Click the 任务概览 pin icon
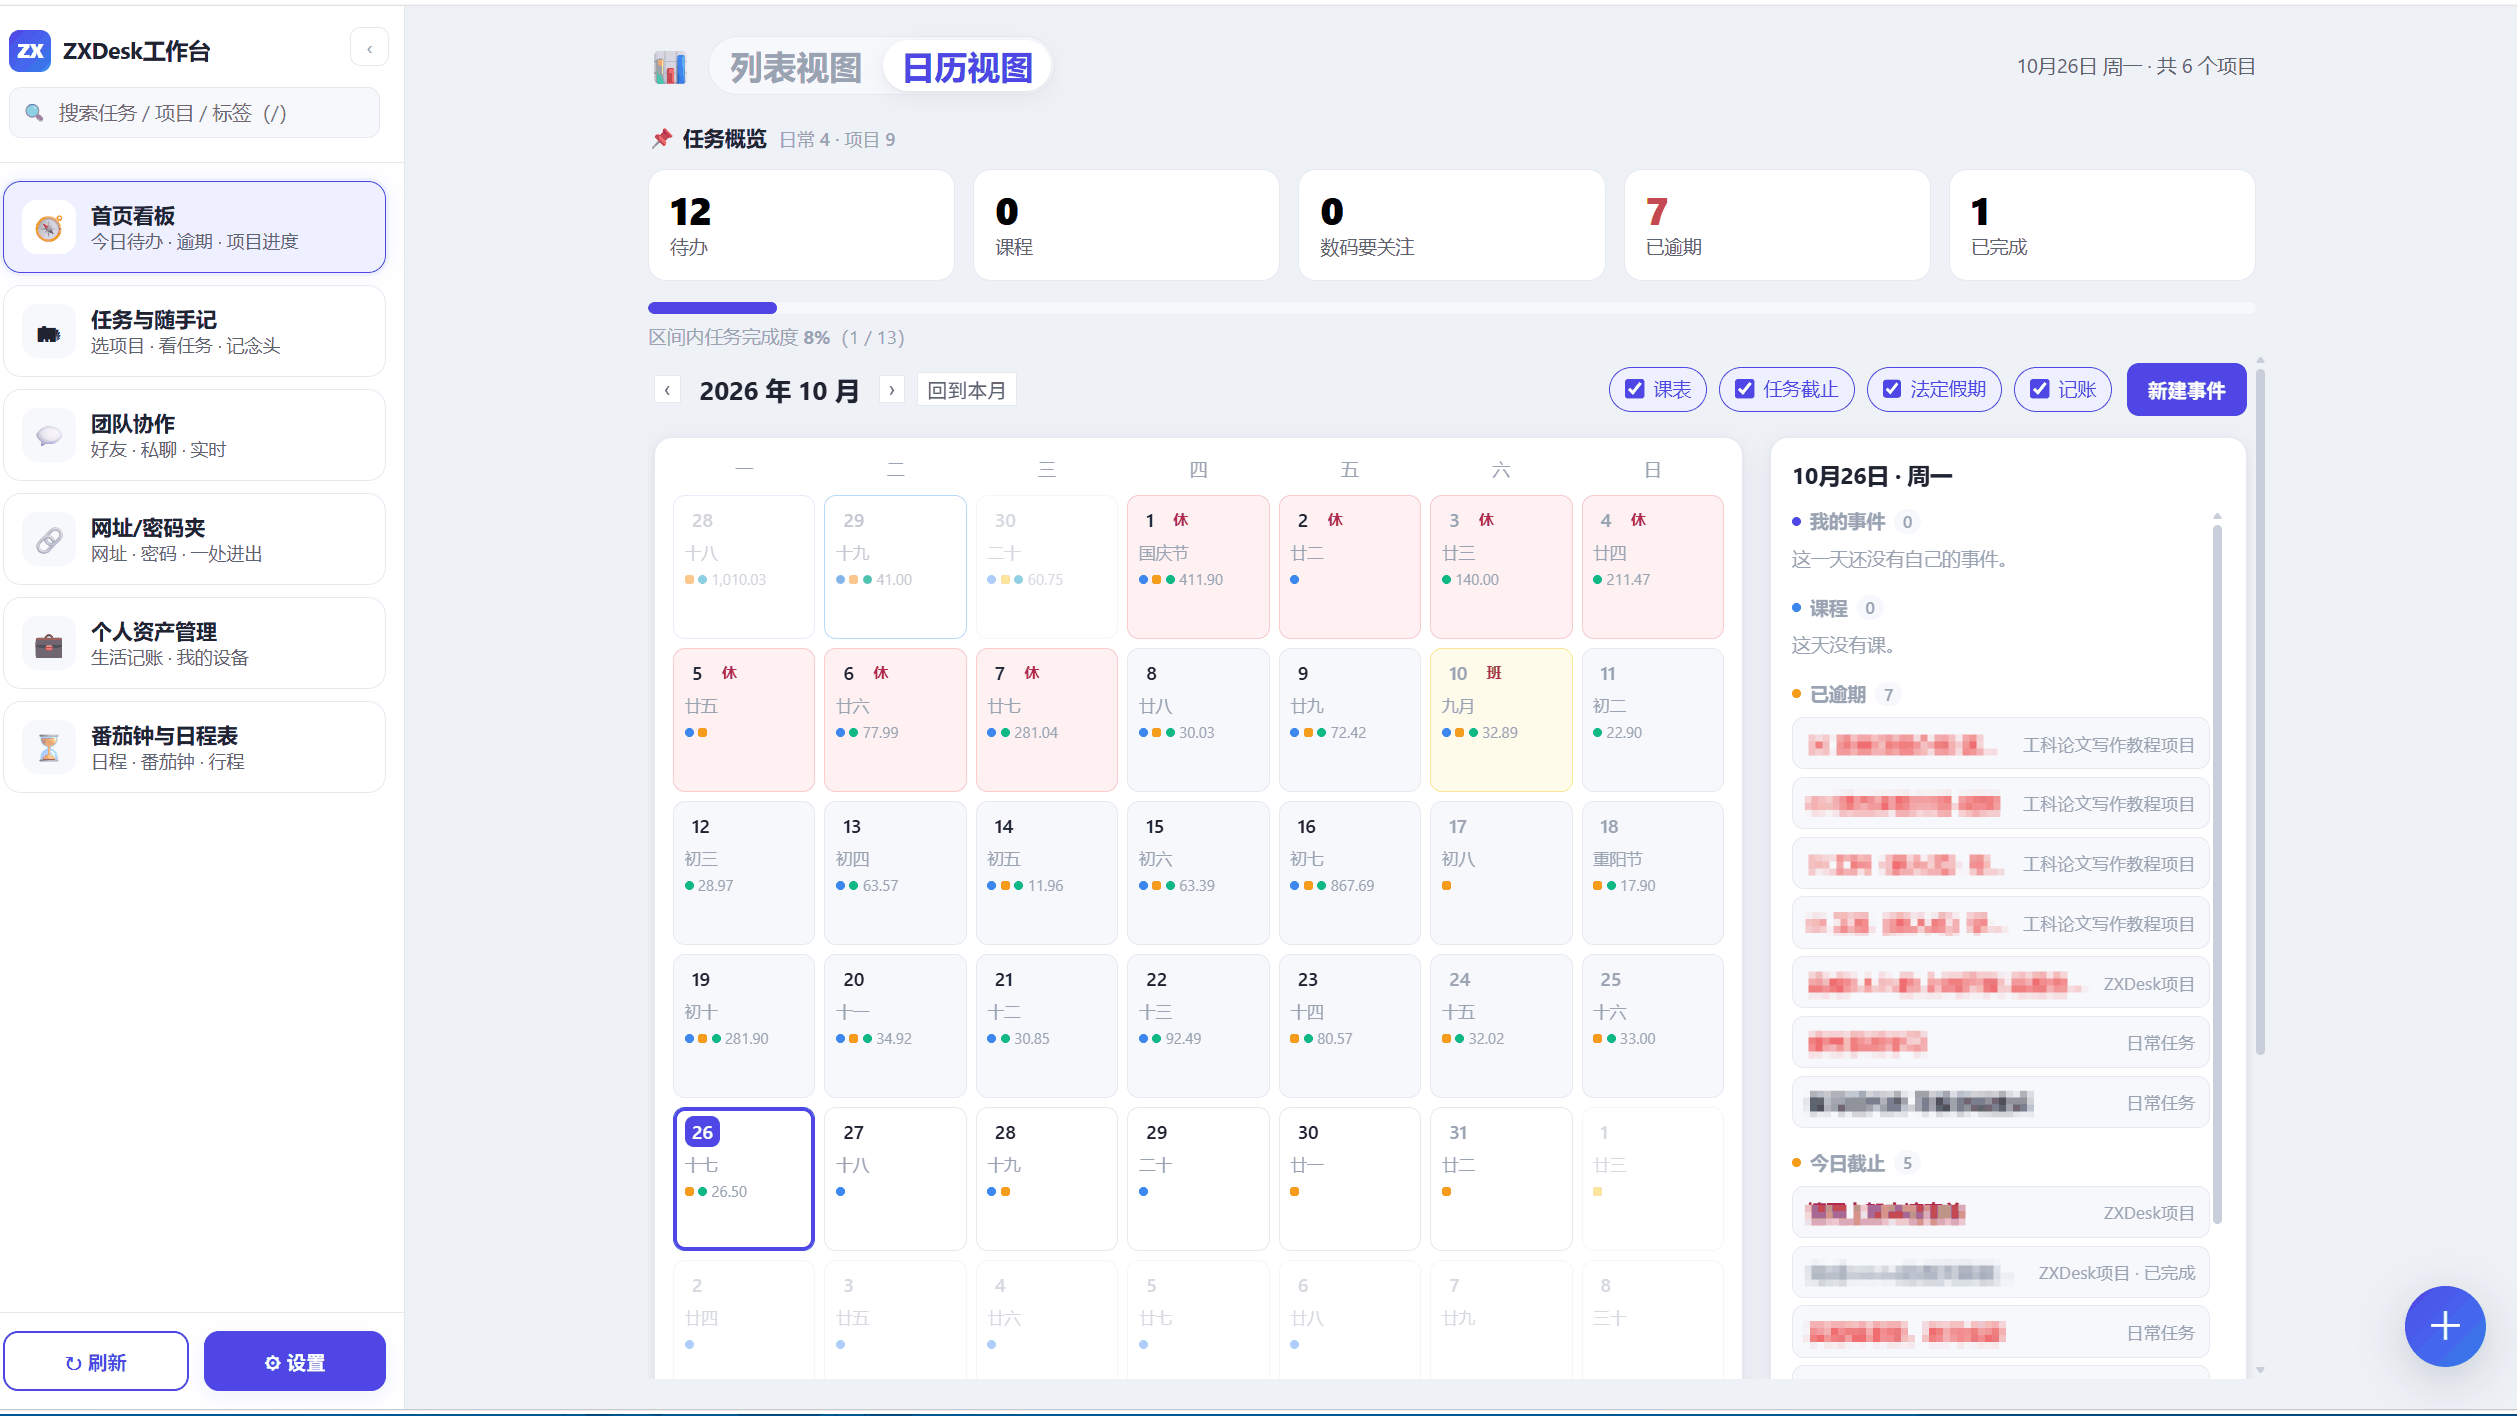Screen dimensions: 2517x1416 point(661,139)
